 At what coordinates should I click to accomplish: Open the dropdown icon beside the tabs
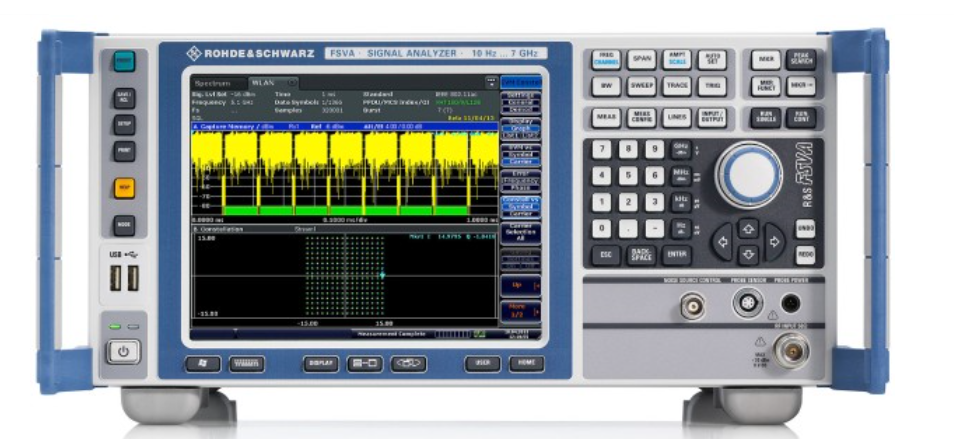pyautogui.click(x=492, y=82)
